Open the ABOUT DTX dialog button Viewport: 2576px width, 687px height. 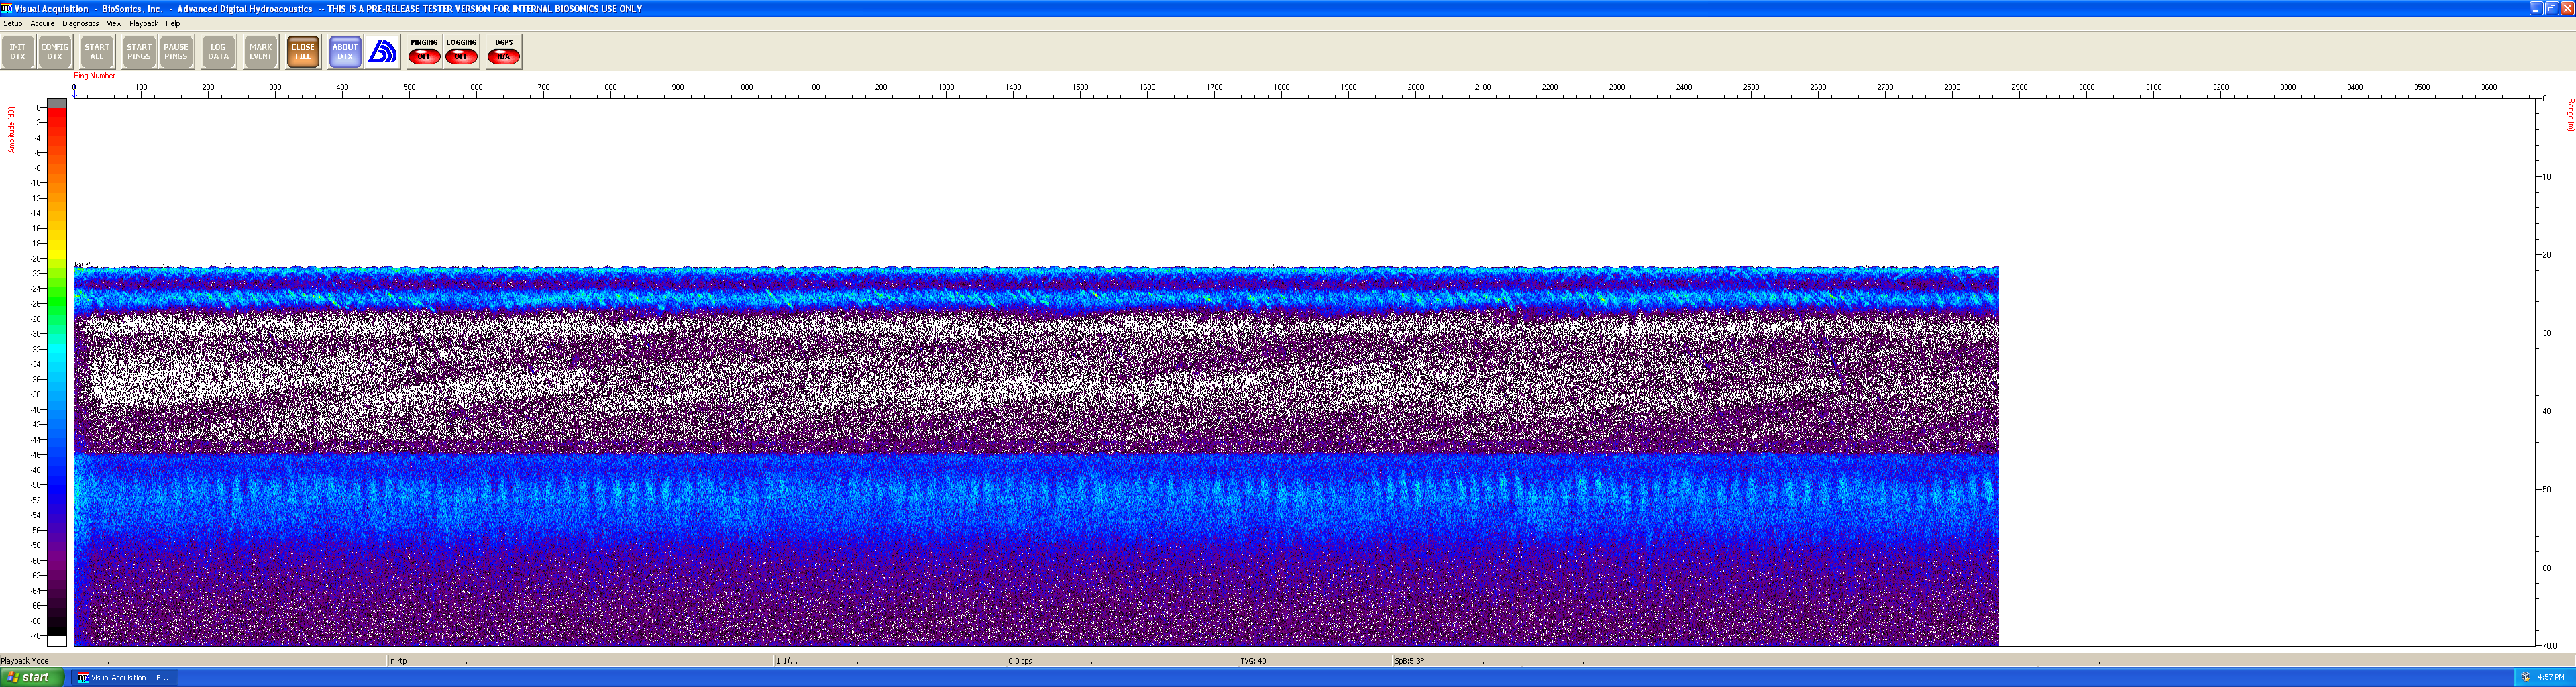click(345, 51)
